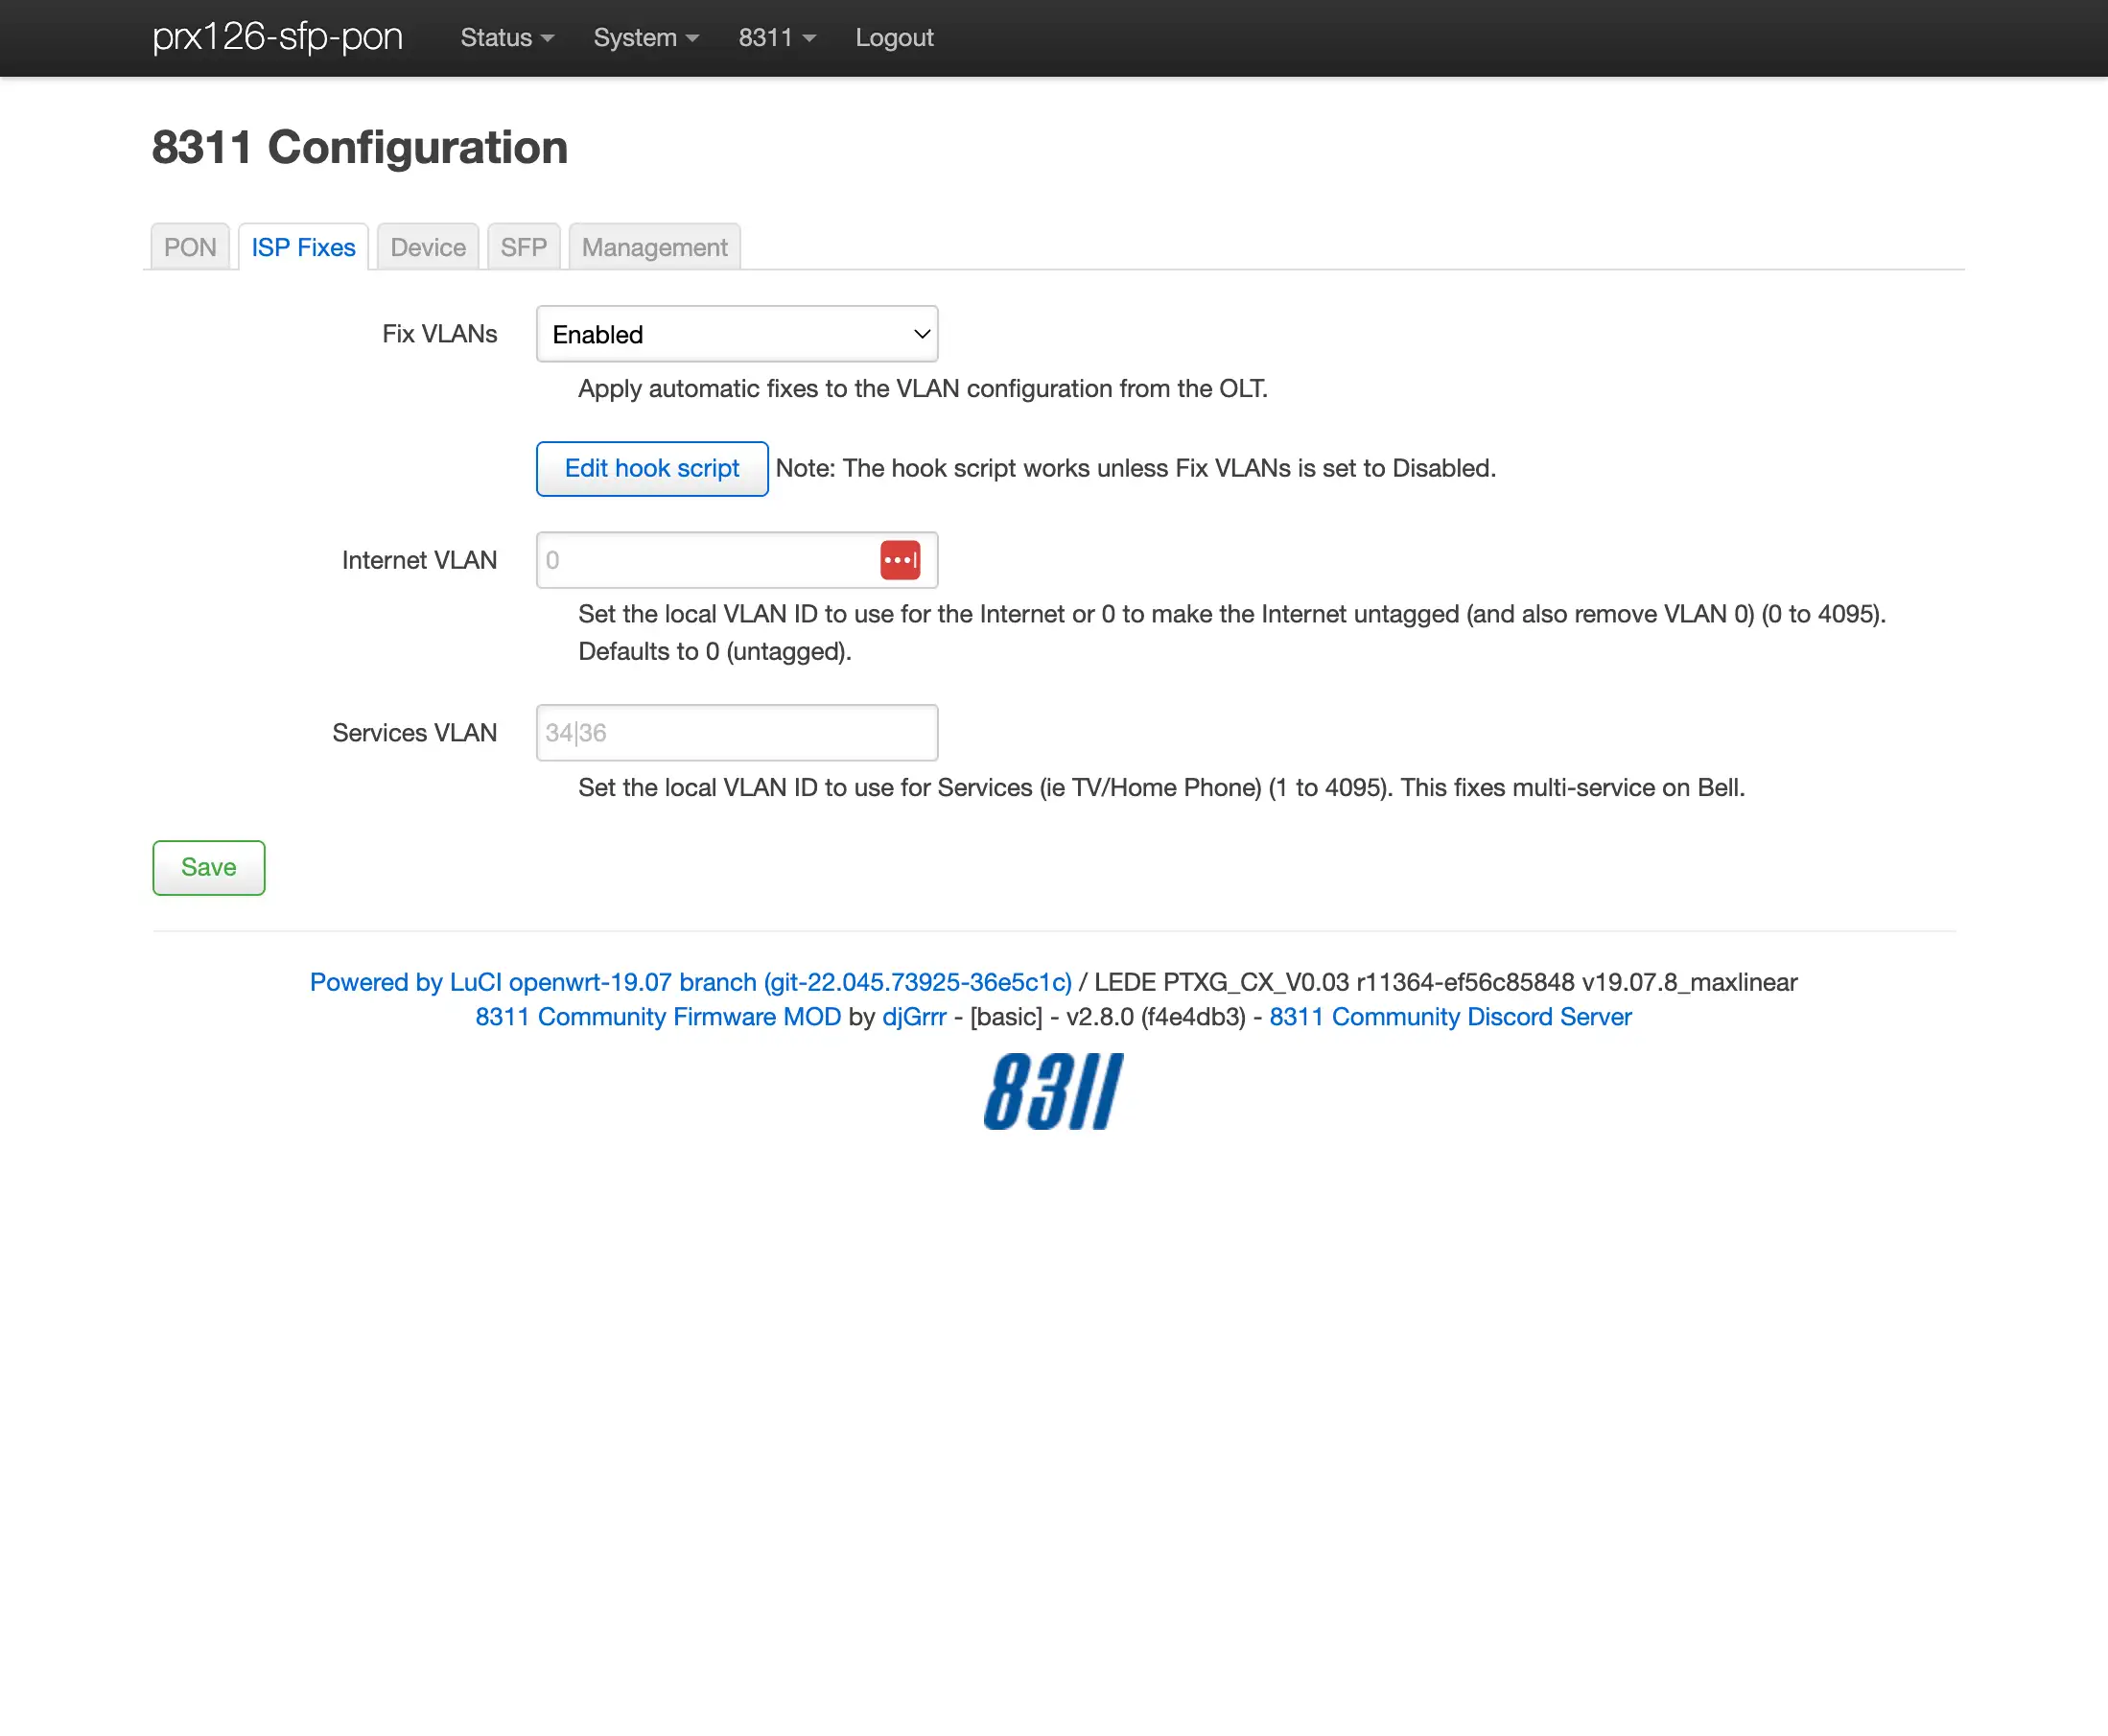Screen dimensions: 2108x1736
Task: Open 8311 Community Firmware MOD link
Action: (658, 1017)
